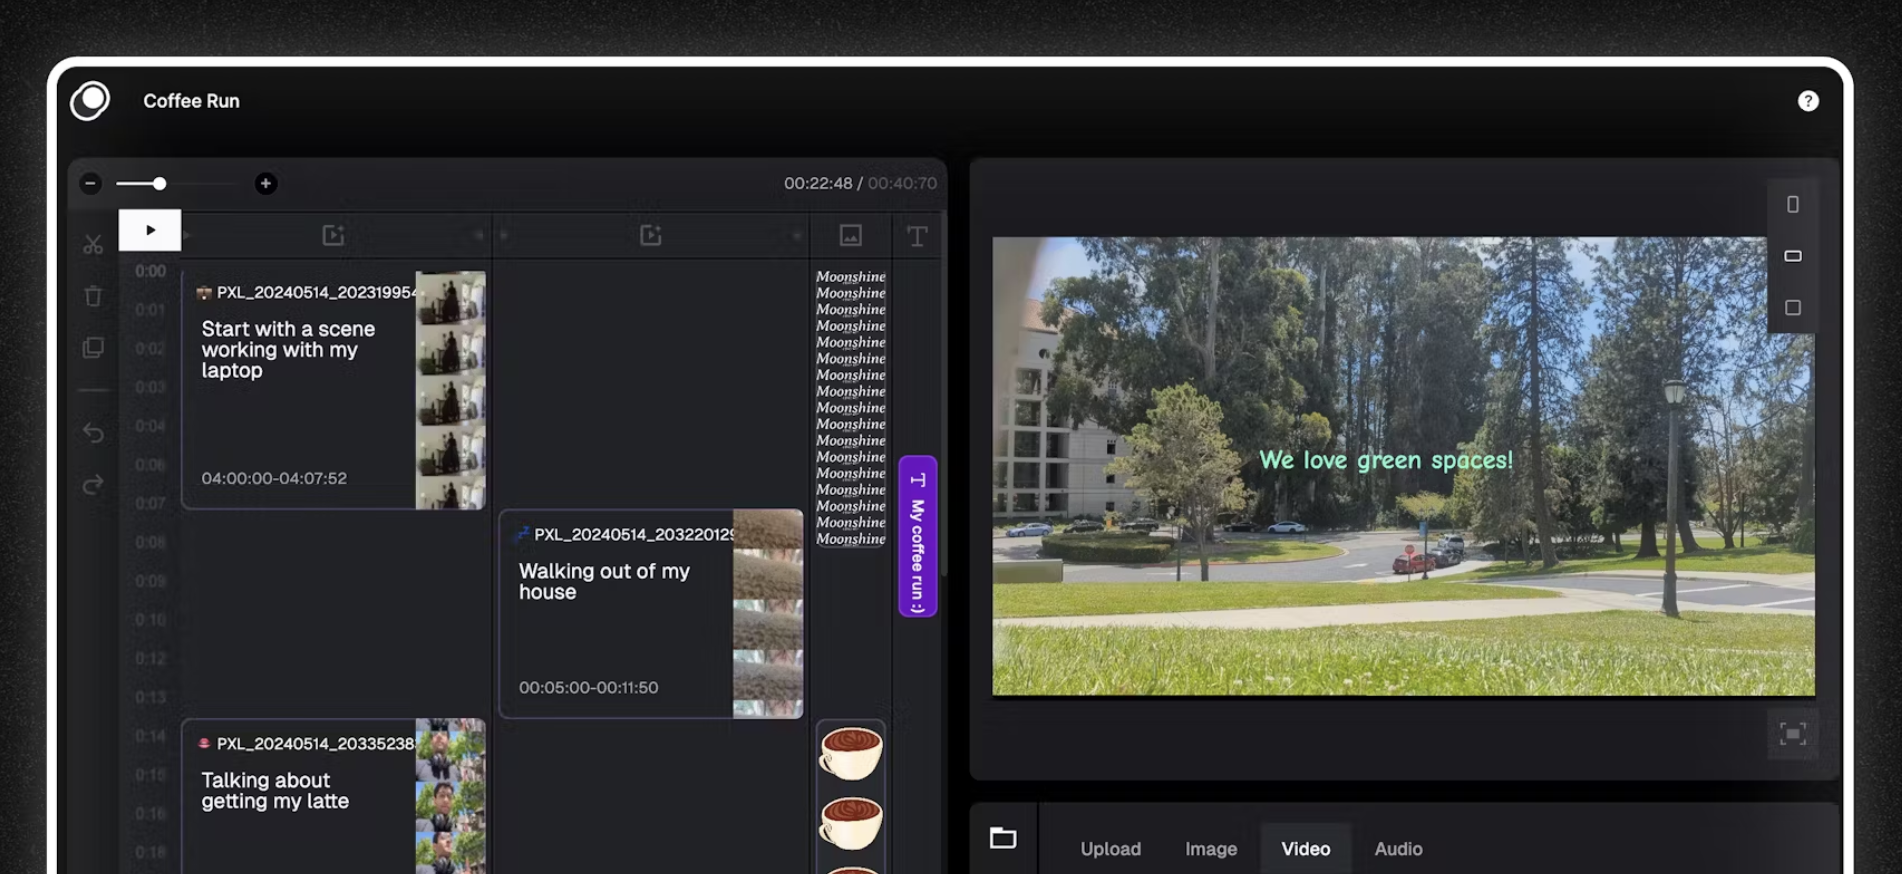Click the latte clip thumbnail strip
The height and width of the screenshot is (874, 1902).
(x=450, y=796)
